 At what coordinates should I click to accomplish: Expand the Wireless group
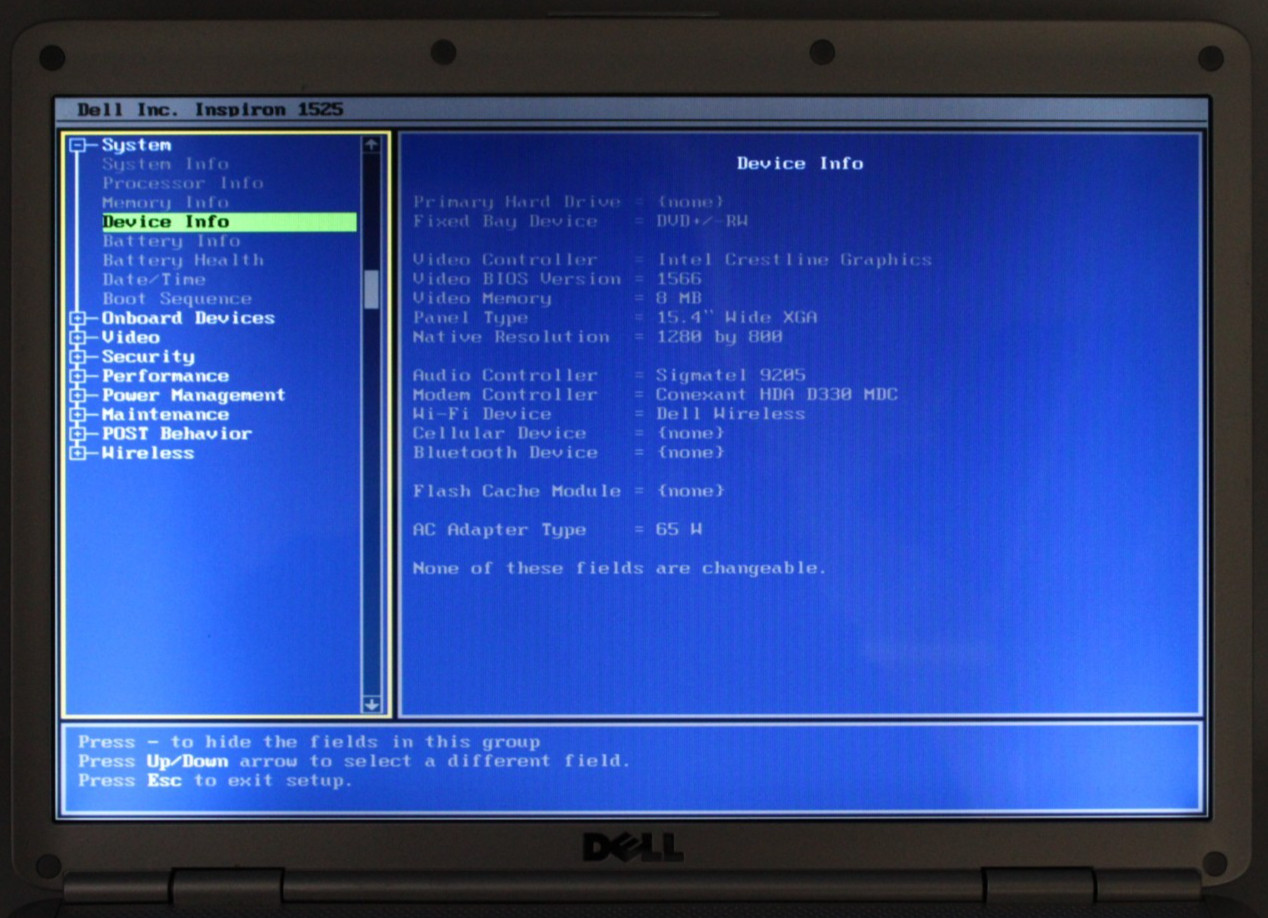(x=77, y=453)
